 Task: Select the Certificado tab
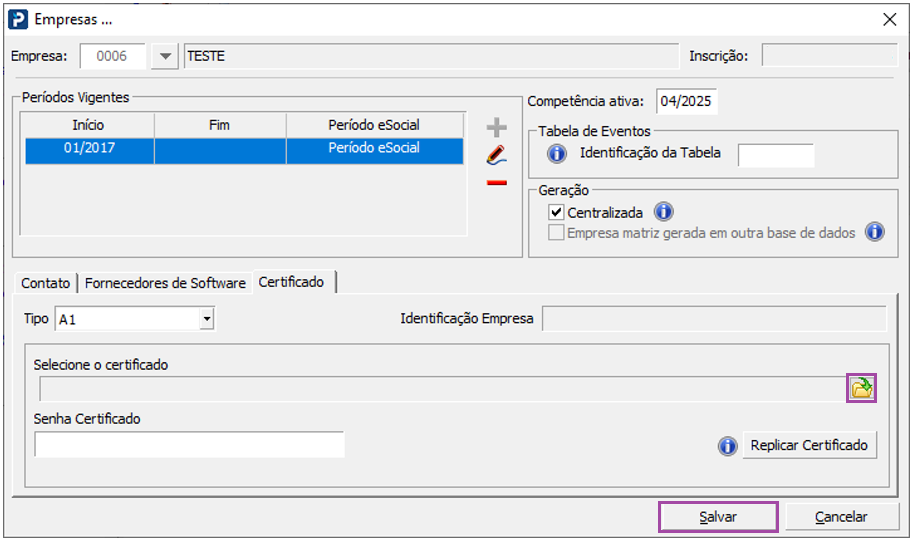pyautogui.click(x=291, y=282)
